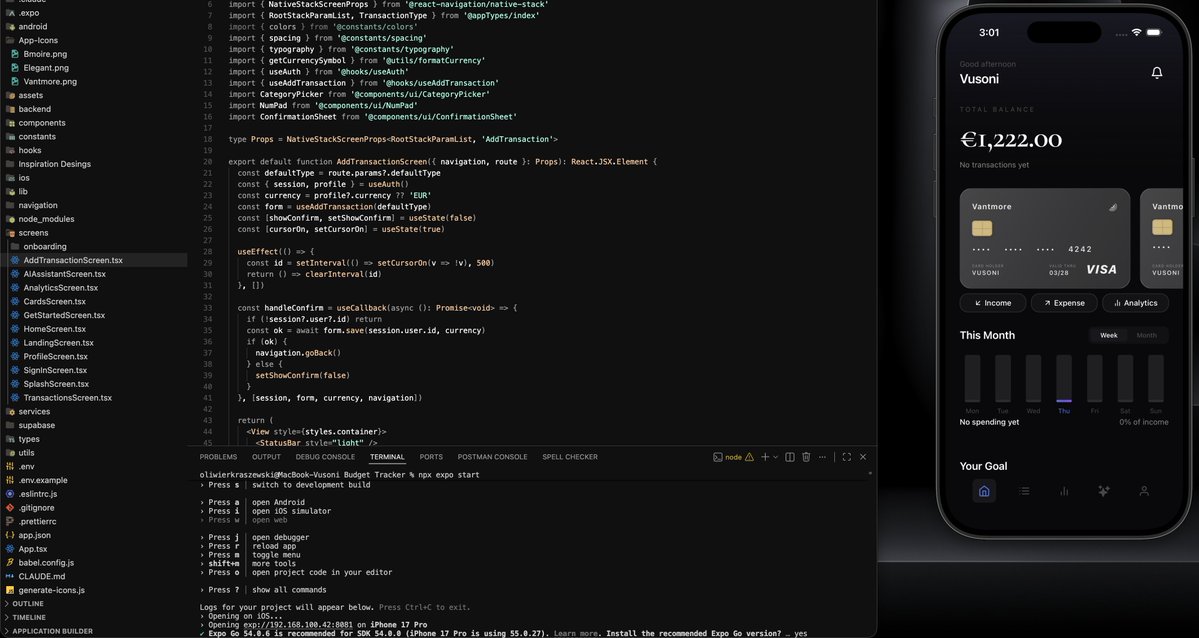Switch to the Problems tab

tap(218, 457)
